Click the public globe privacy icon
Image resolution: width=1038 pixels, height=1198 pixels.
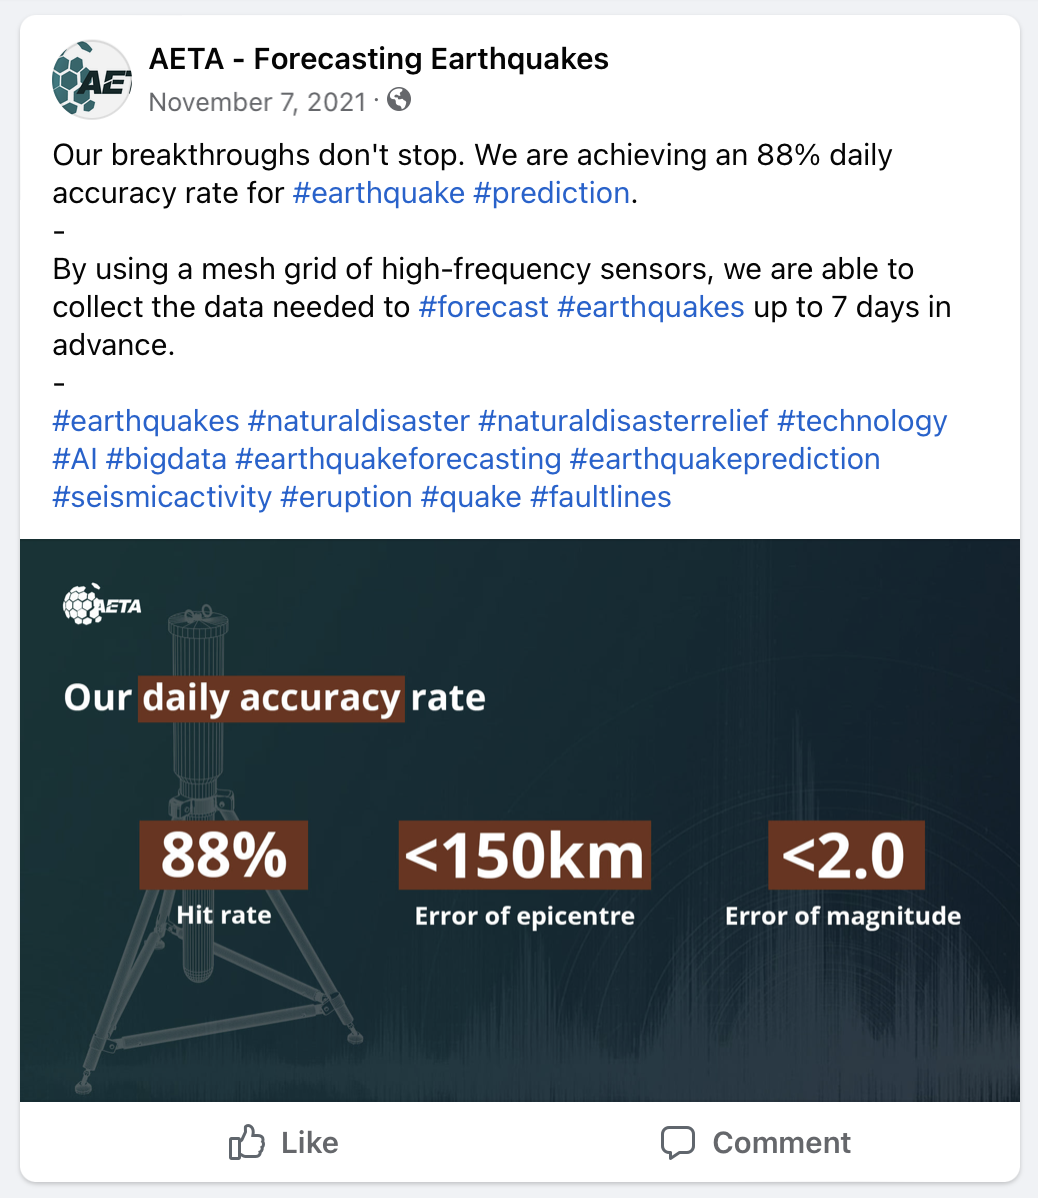tap(398, 100)
